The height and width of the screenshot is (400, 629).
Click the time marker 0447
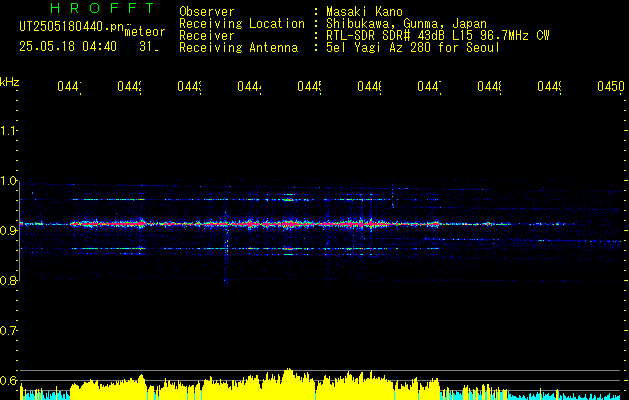coord(429,86)
